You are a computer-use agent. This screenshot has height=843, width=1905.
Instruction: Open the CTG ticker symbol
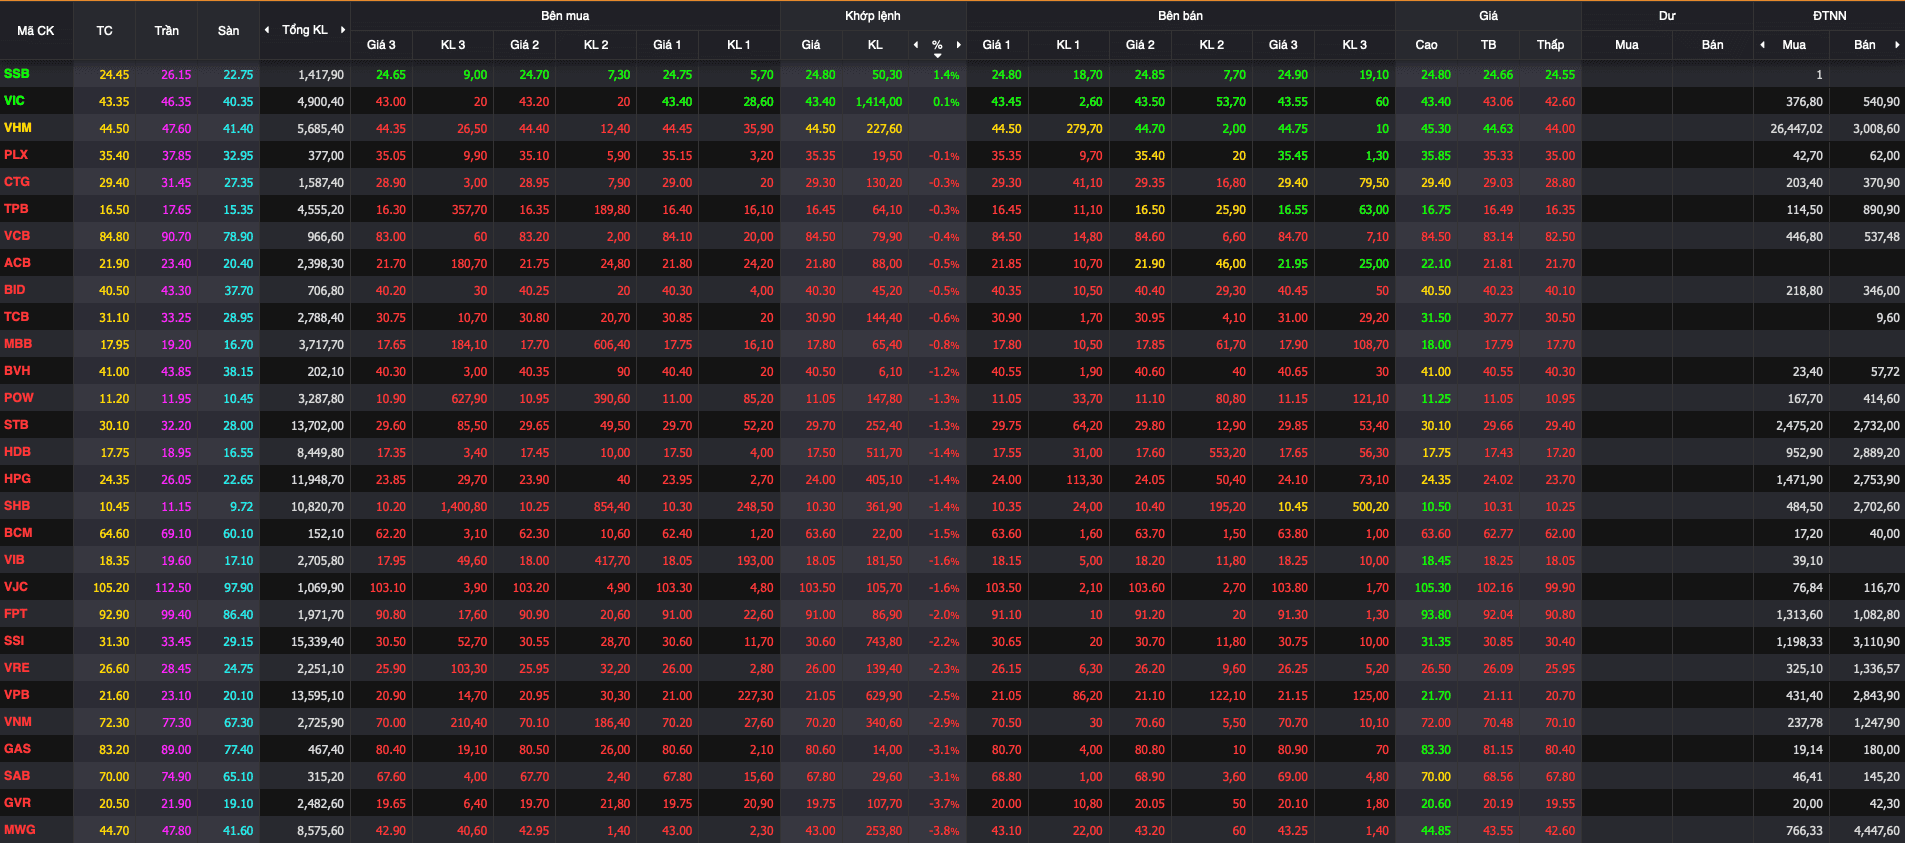[x=17, y=182]
